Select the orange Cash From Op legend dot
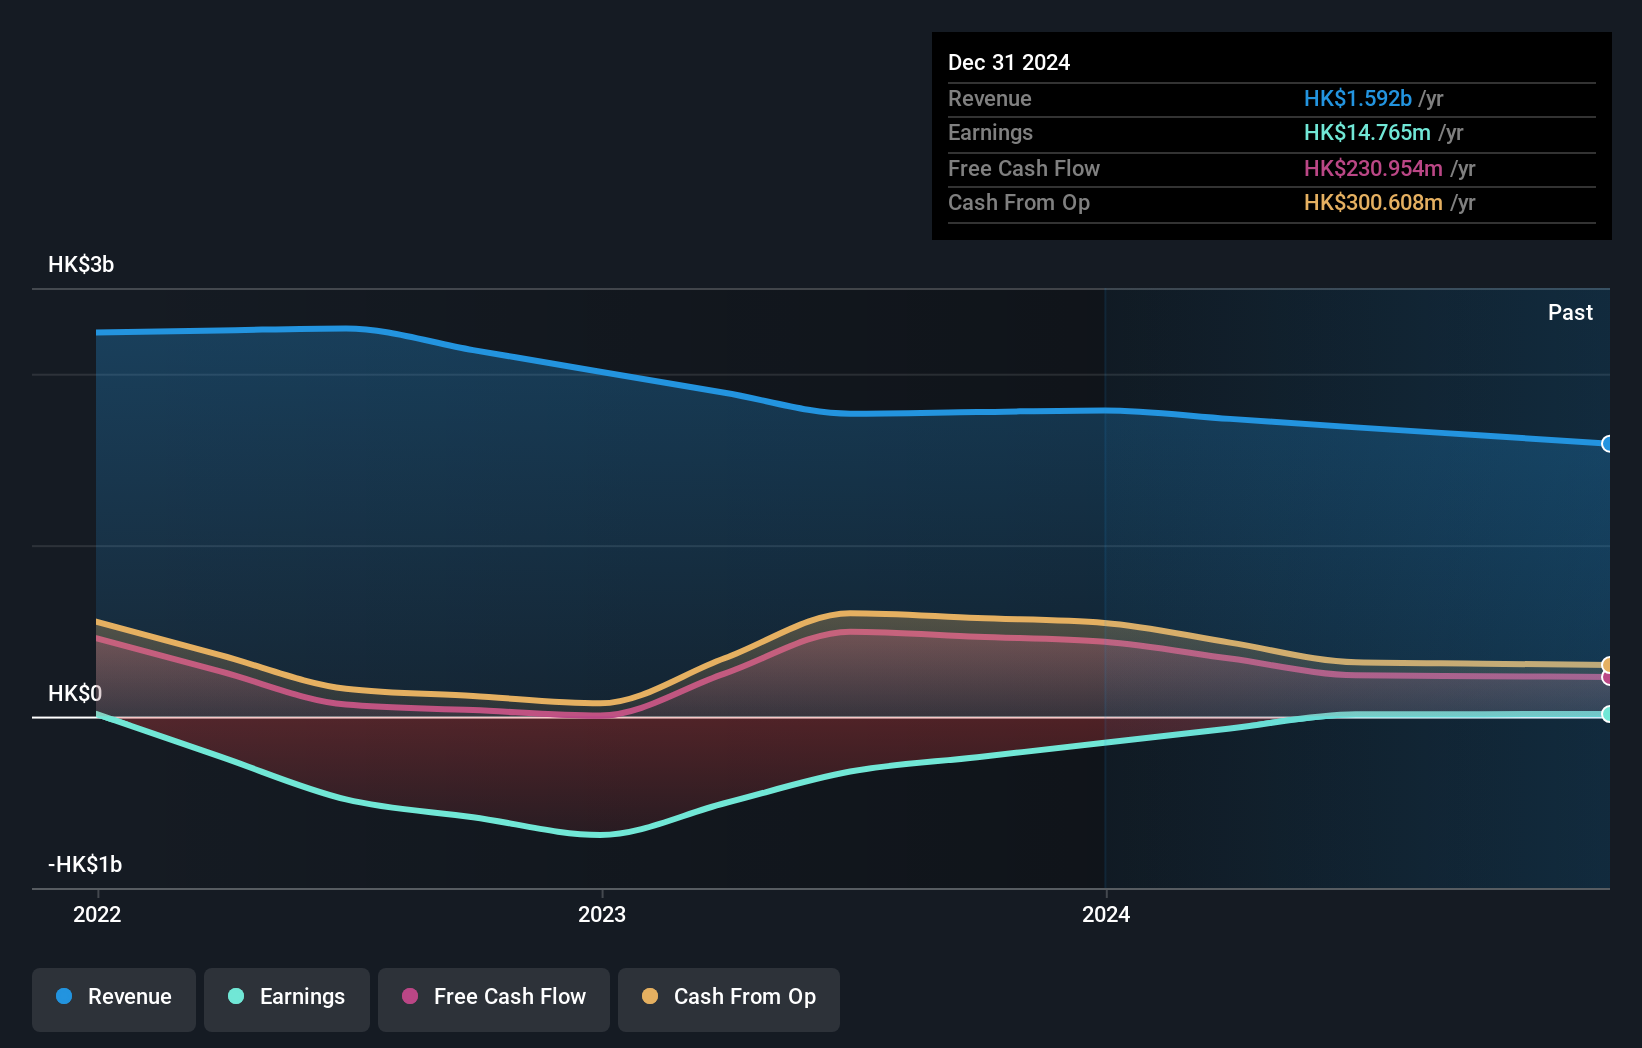 pos(650,997)
